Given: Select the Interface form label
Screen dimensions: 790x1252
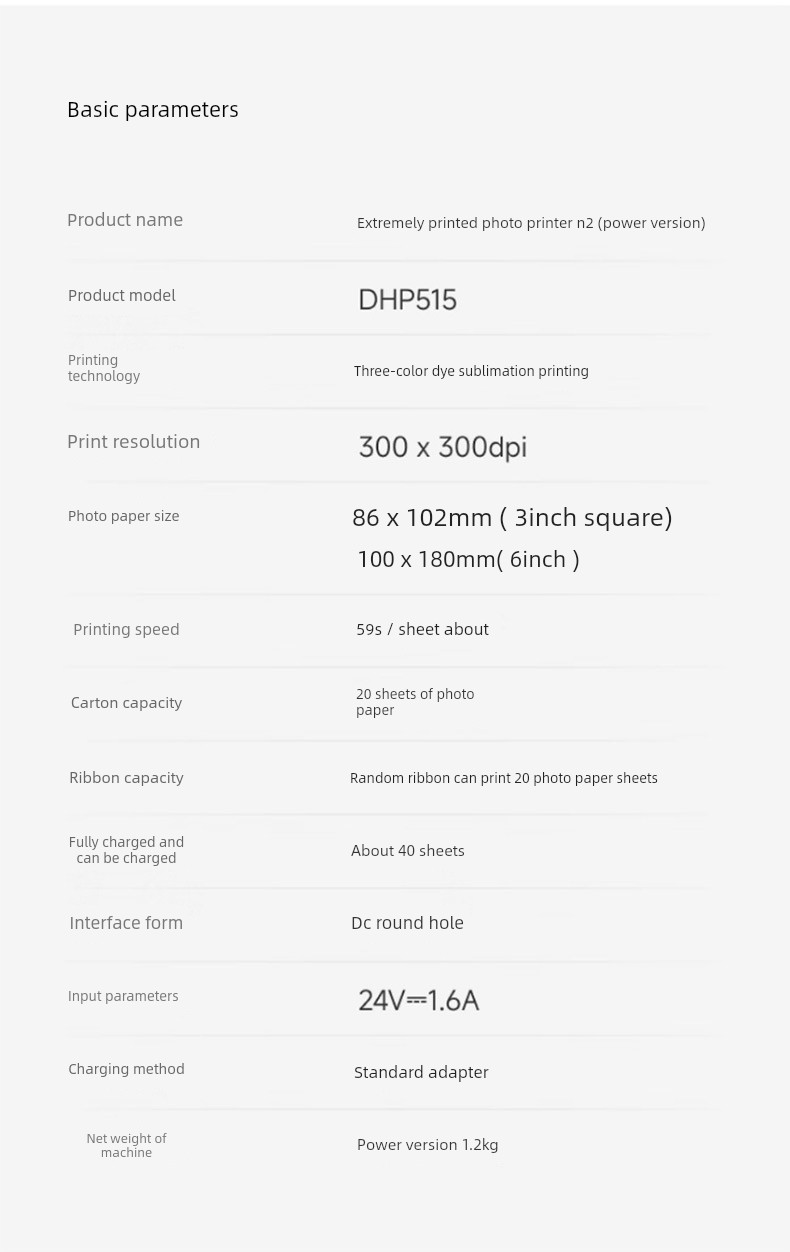Looking at the screenshot, I should point(126,923).
